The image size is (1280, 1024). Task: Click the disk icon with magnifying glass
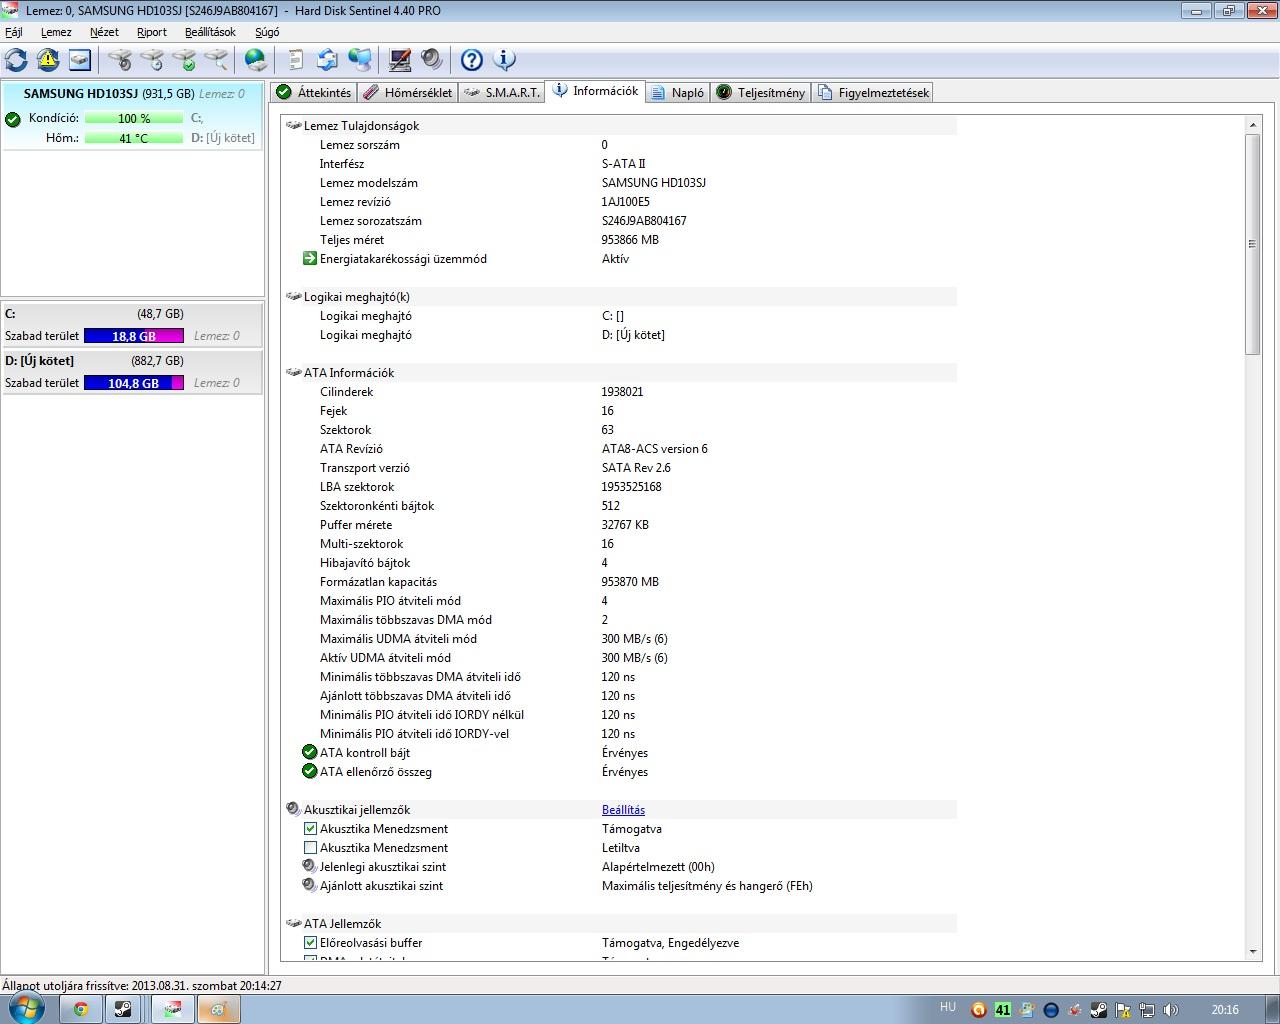click(216, 60)
